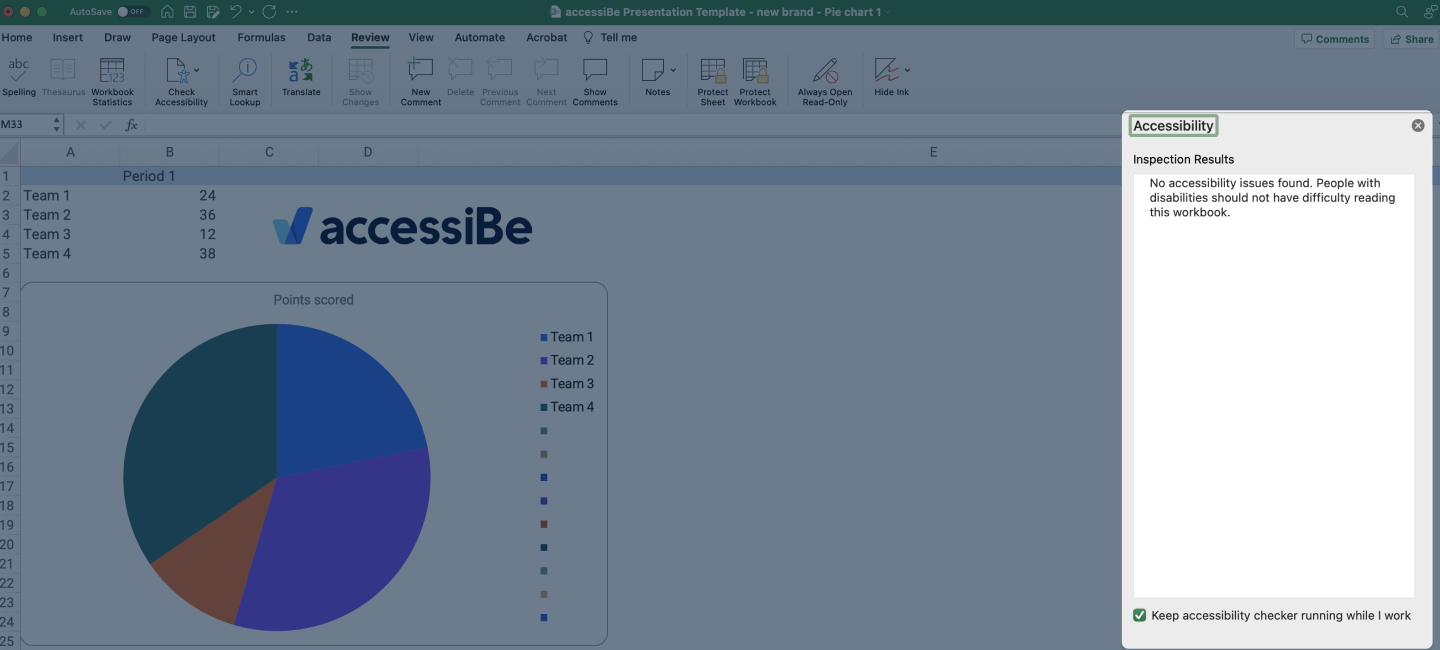This screenshot has width=1440, height=650.
Task: Open the Hide Ink dropdown arrow
Action: 908,70
